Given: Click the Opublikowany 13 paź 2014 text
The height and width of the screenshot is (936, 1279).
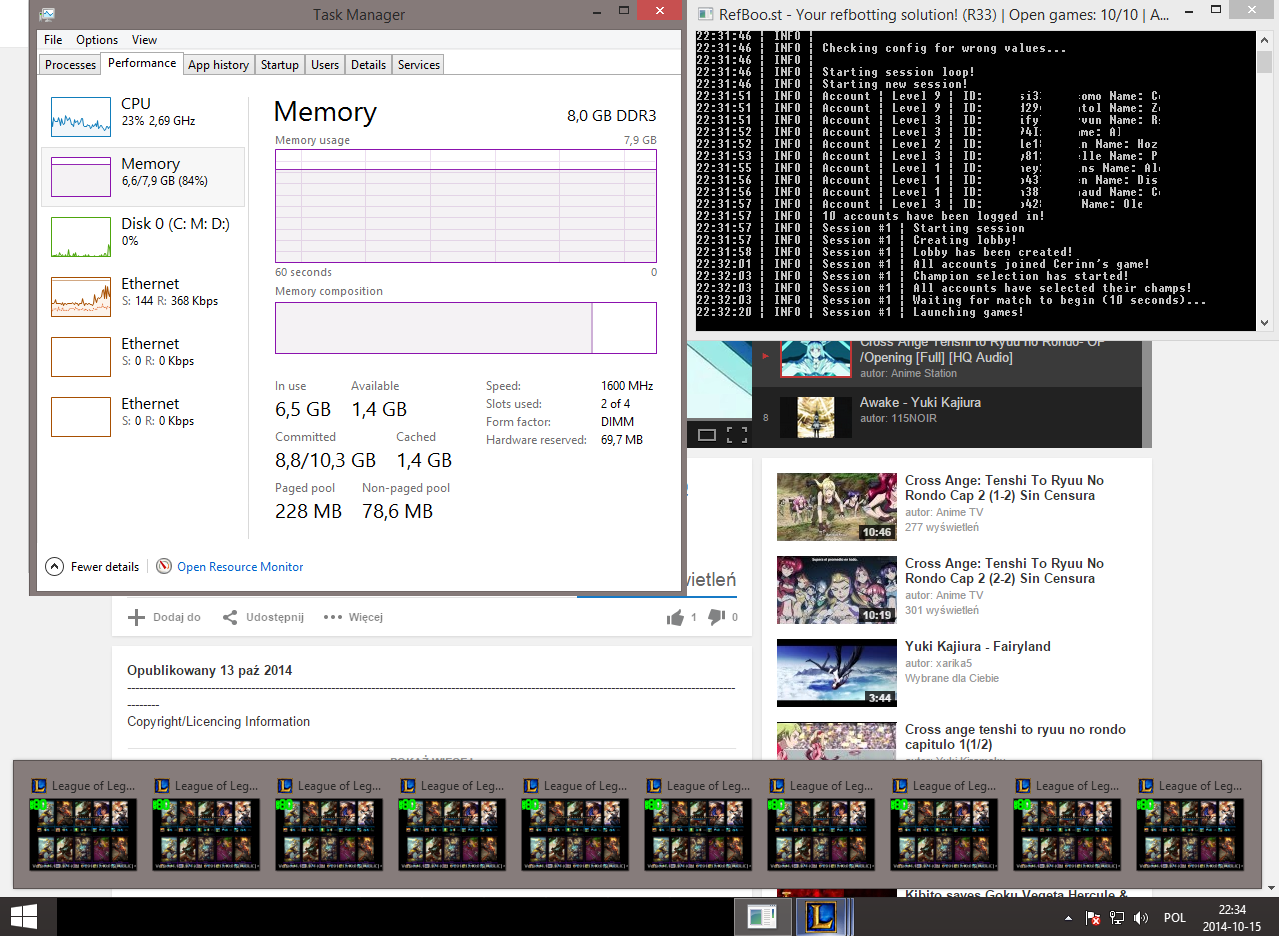Looking at the screenshot, I should pos(209,671).
